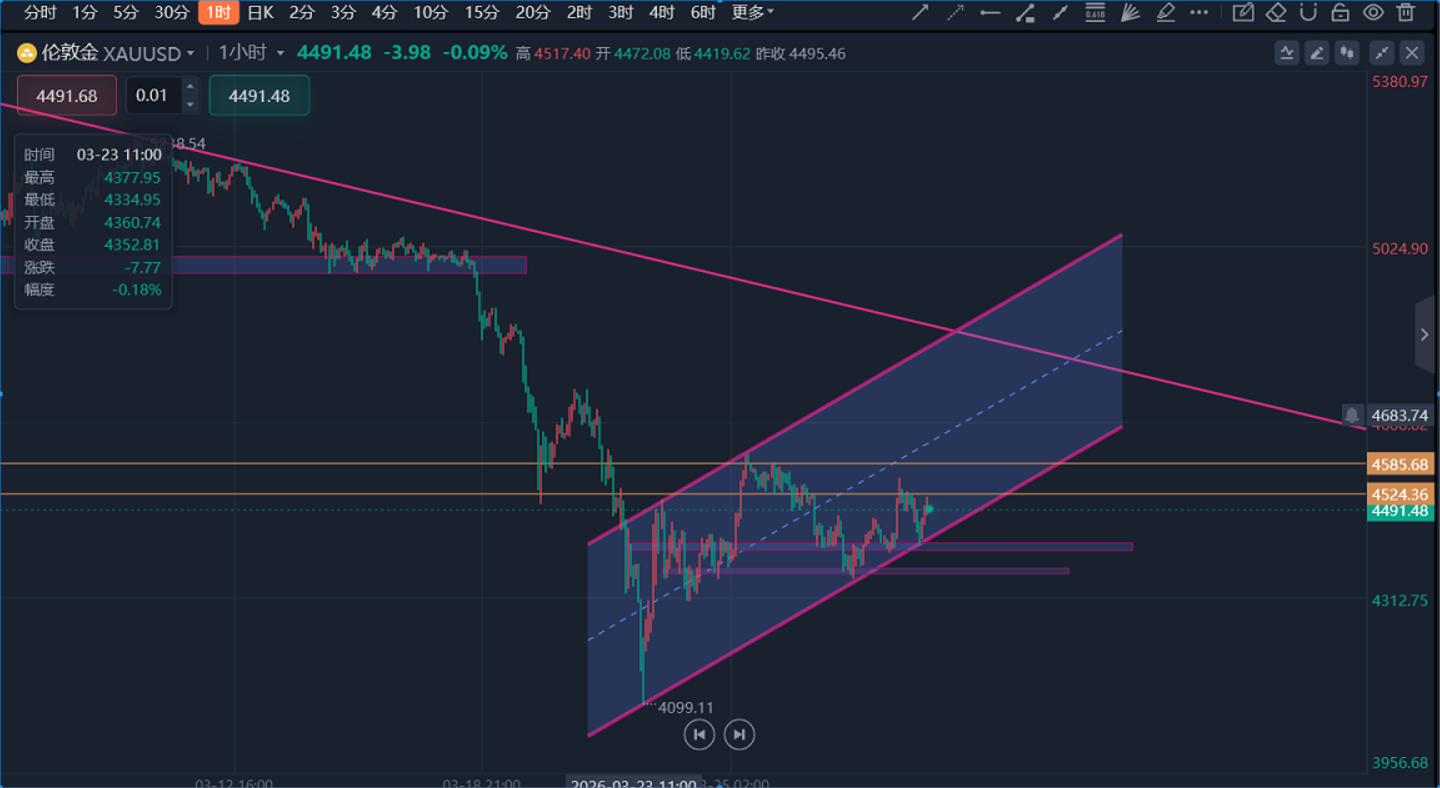The width and height of the screenshot is (1440, 788).
Task: Click the pencil drawing button in chart header
Action: (x=1318, y=53)
